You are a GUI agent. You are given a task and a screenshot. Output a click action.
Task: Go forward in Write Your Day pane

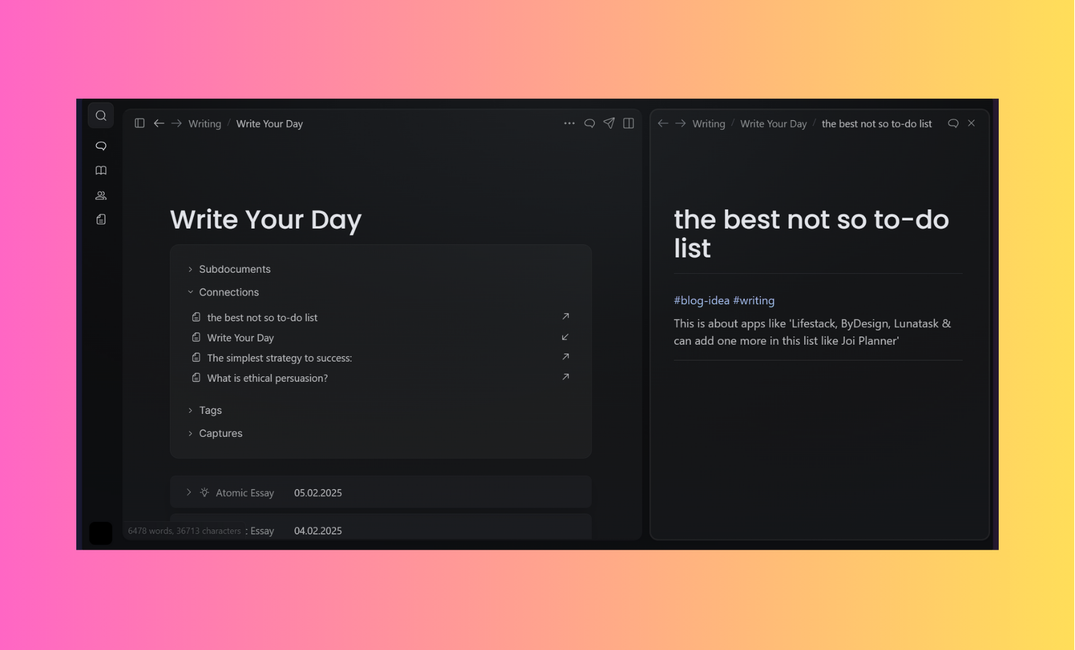(177, 123)
